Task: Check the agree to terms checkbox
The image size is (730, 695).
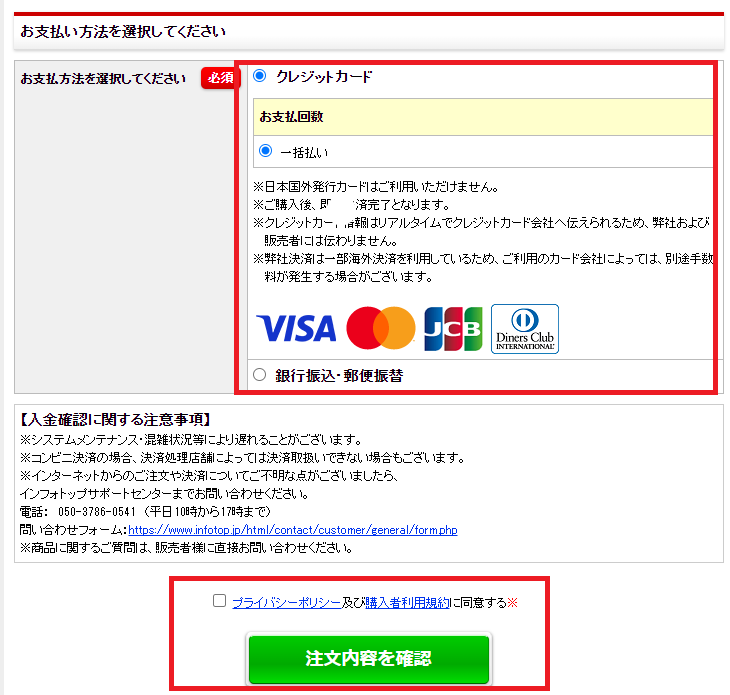Action: 219,601
